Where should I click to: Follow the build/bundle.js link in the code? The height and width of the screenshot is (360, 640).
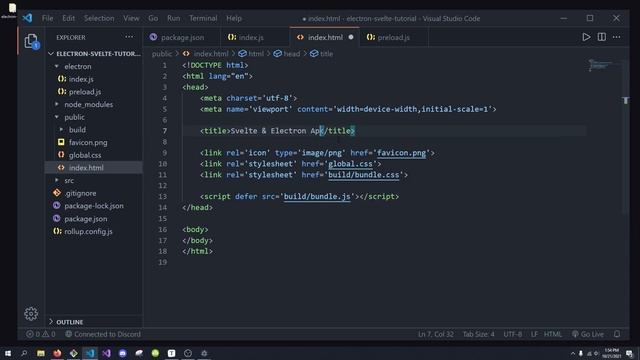point(317,196)
